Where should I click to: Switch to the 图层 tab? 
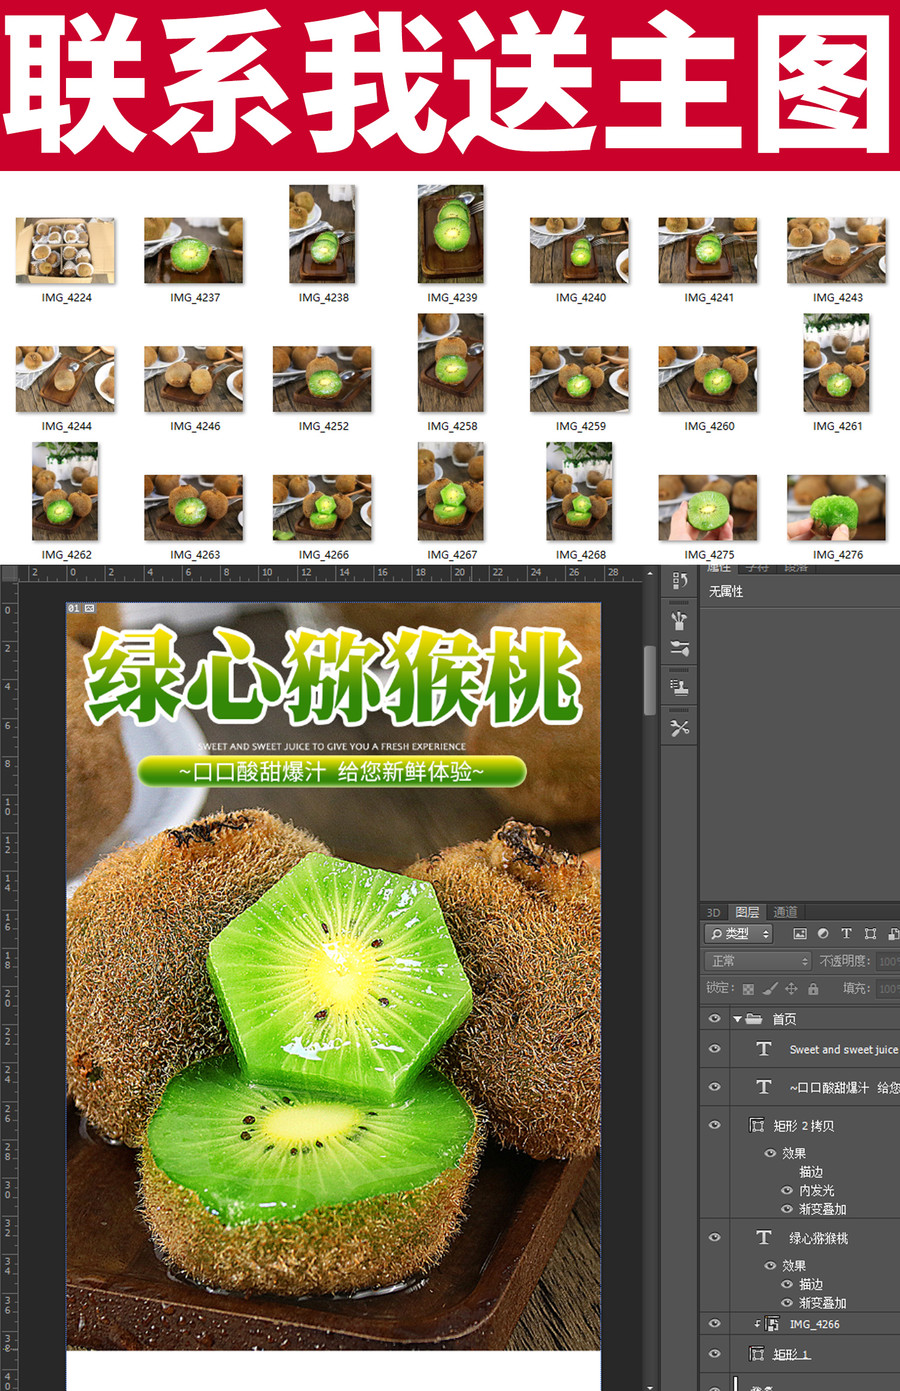(x=747, y=912)
